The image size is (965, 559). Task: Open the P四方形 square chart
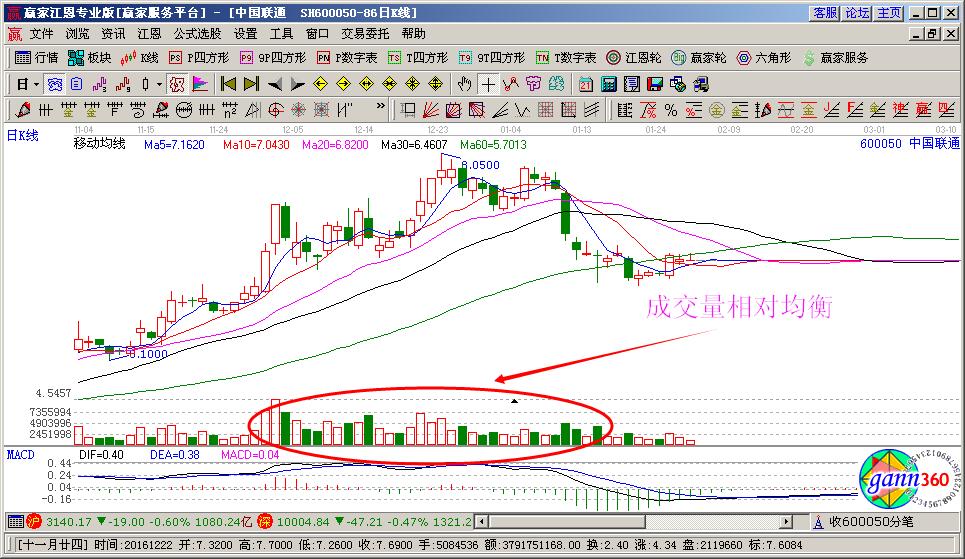[x=196, y=58]
